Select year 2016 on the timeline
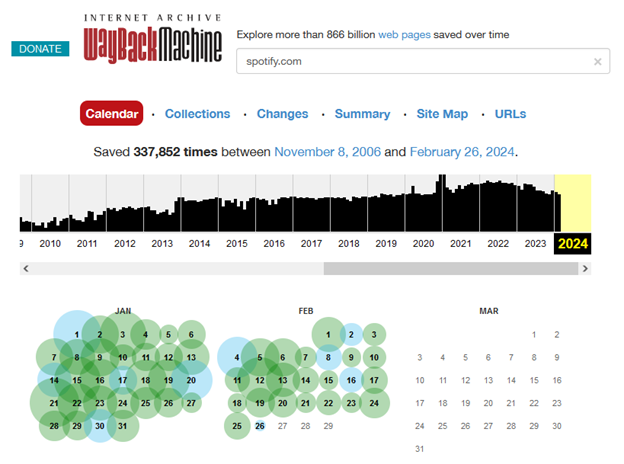 (274, 244)
